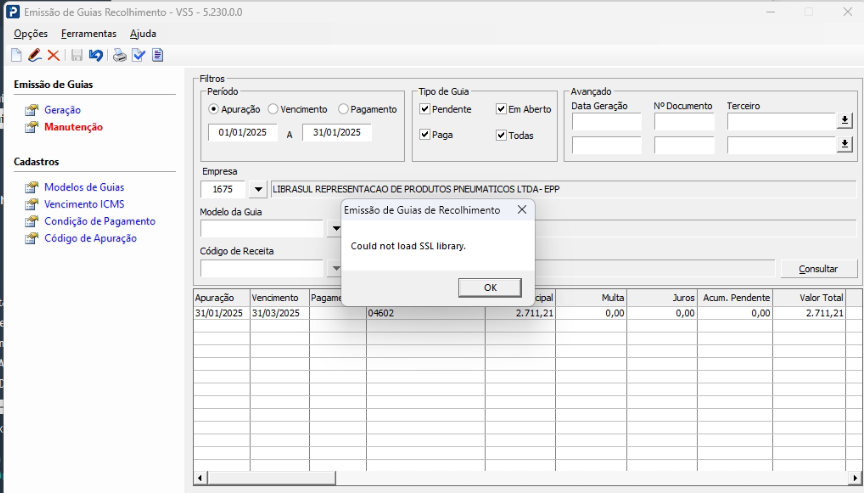
Task: Open the Ferramentas menu
Action: coord(88,33)
